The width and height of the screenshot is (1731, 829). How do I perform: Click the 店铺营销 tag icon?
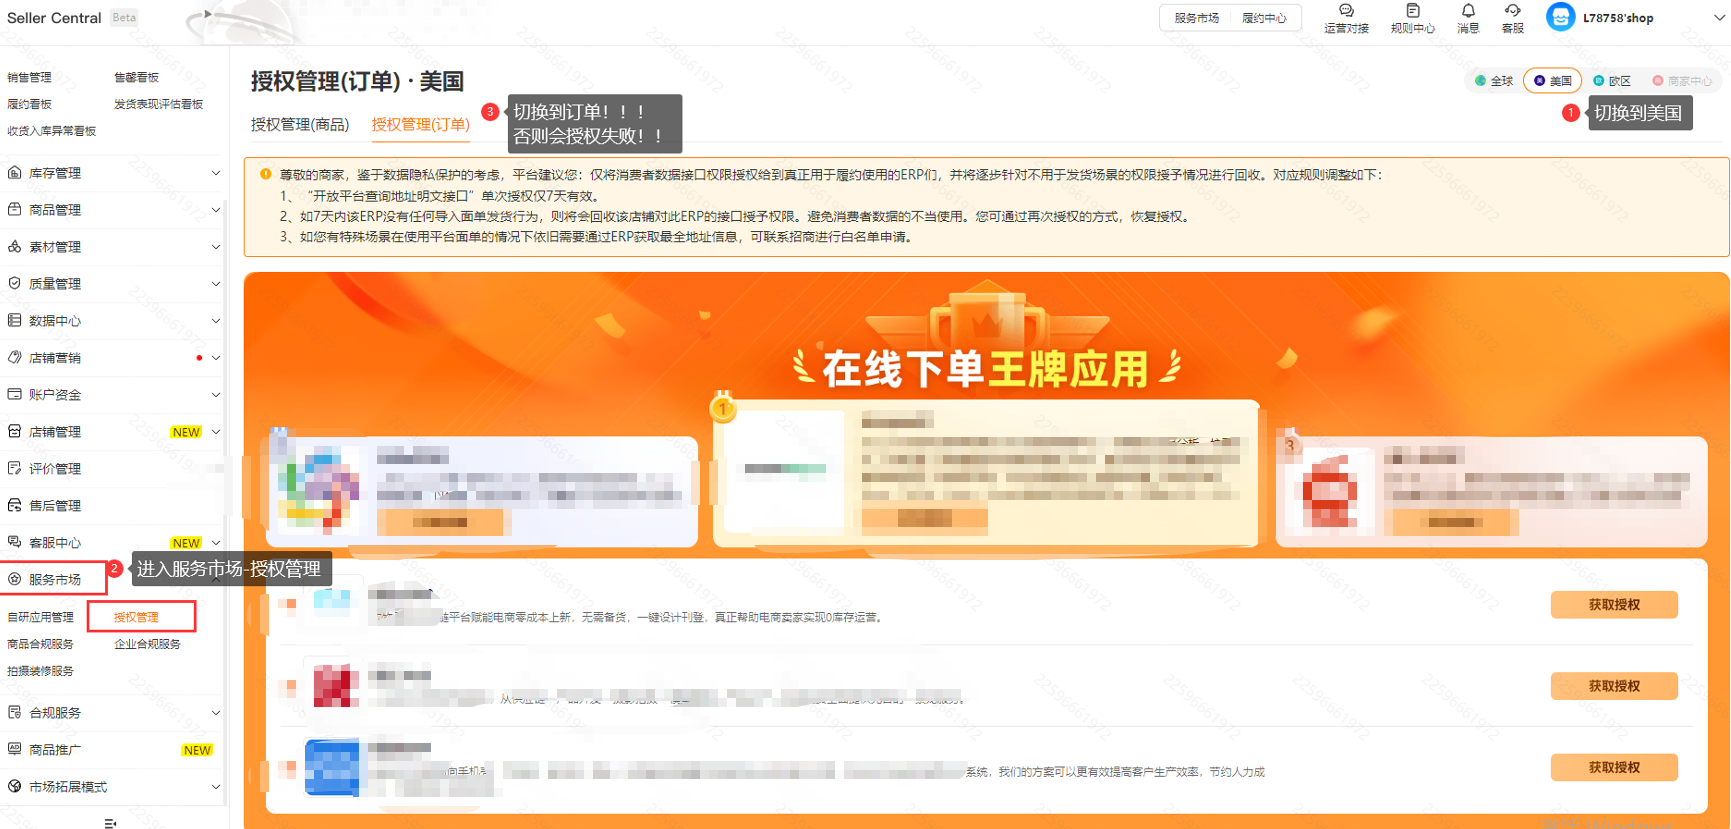pyautogui.click(x=14, y=358)
